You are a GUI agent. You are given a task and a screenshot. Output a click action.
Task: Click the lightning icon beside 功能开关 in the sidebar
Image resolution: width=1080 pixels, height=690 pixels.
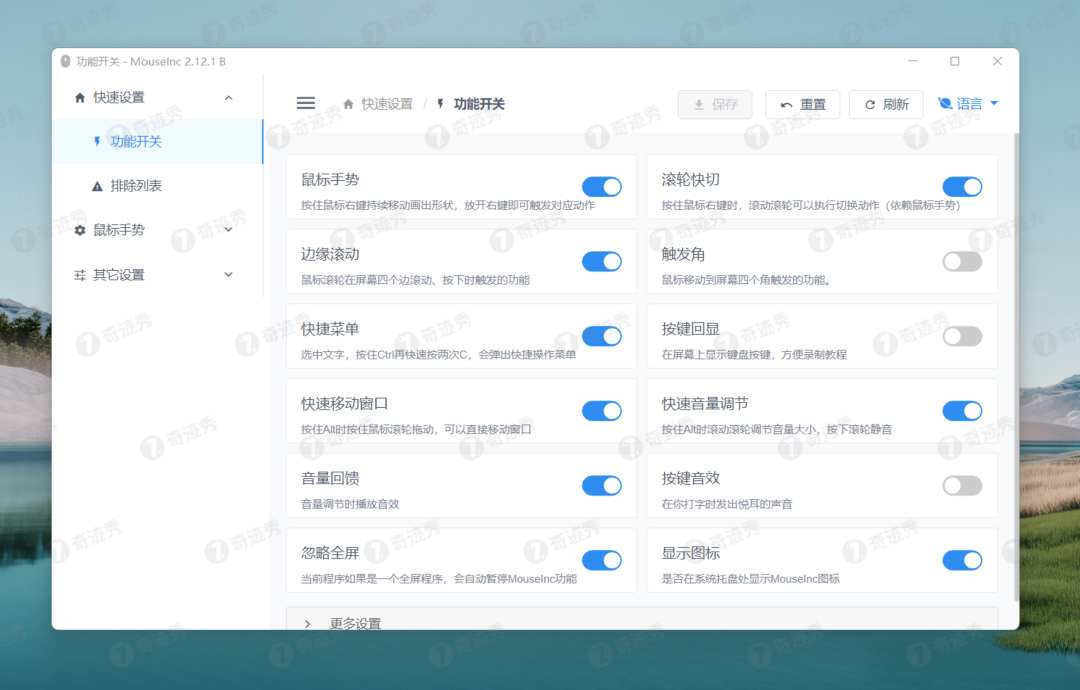(x=97, y=141)
